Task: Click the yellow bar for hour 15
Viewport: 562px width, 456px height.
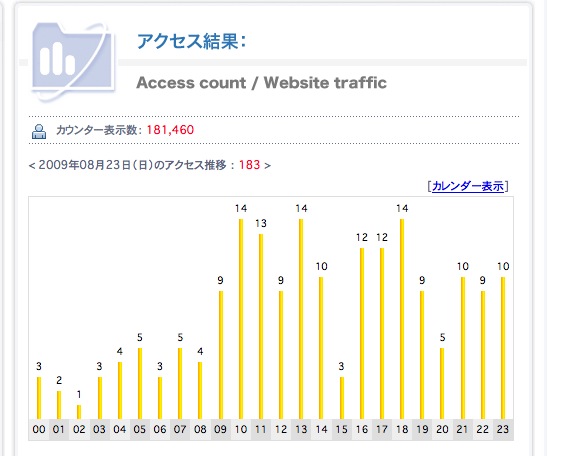Action: click(342, 398)
